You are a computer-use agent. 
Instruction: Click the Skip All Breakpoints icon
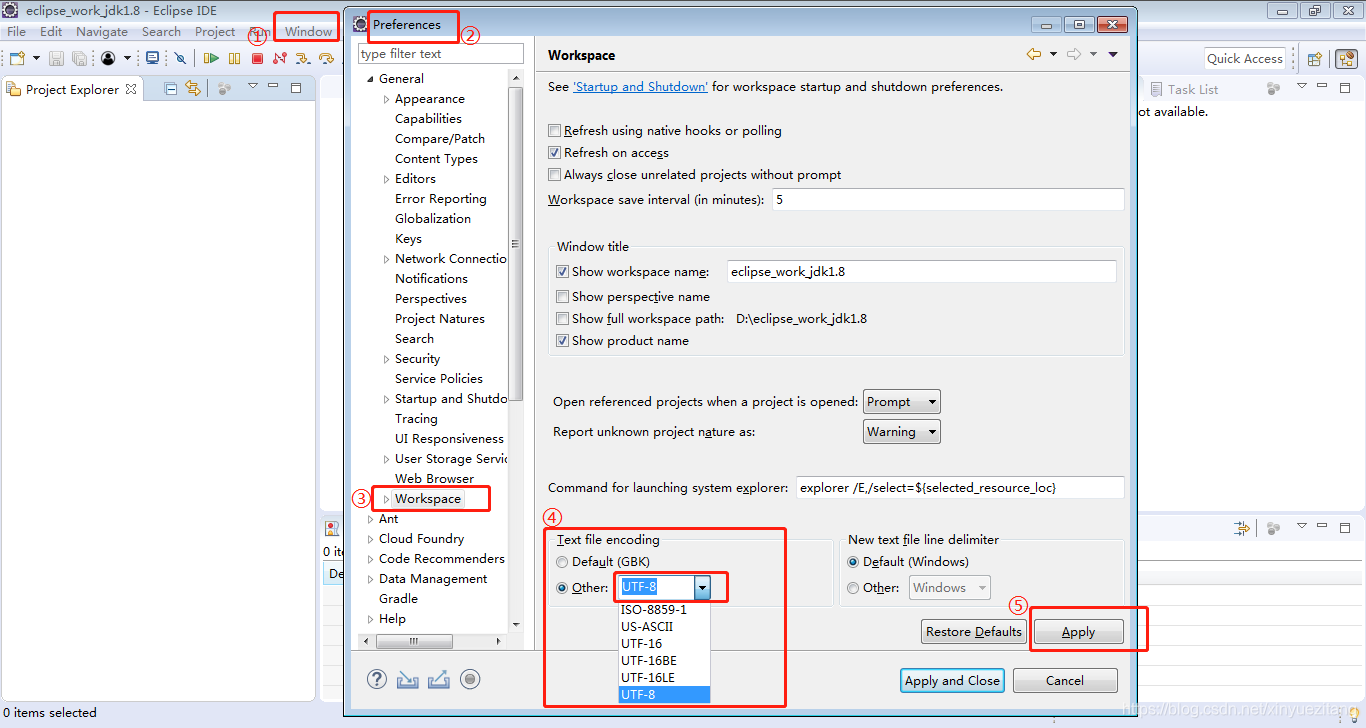click(x=180, y=59)
